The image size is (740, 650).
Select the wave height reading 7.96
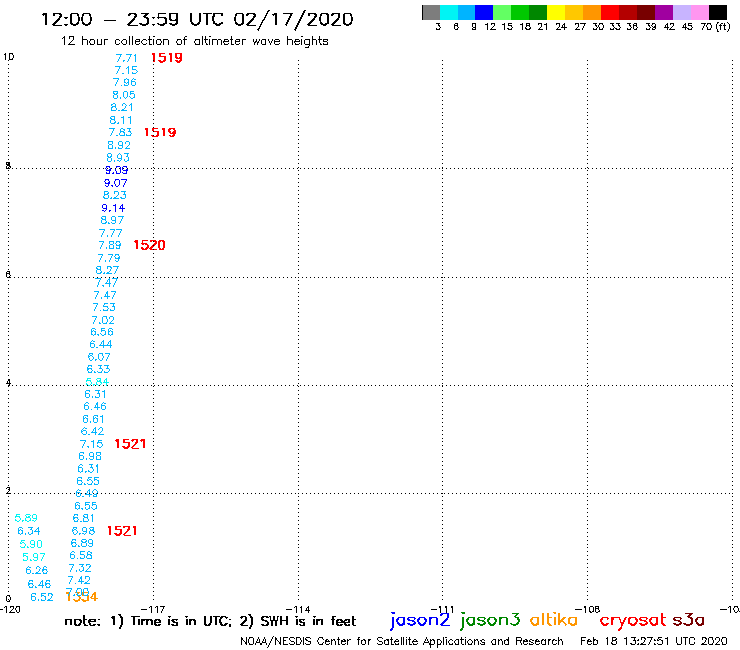tap(125, 83)
